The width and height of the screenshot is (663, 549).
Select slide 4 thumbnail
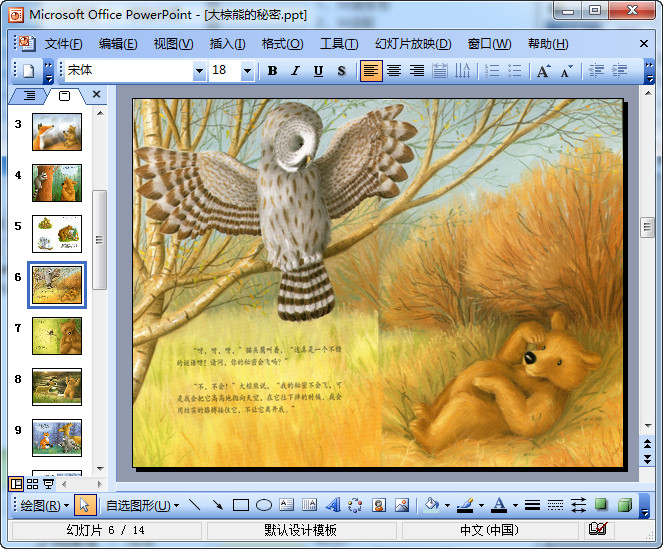[x=57, y=183]
